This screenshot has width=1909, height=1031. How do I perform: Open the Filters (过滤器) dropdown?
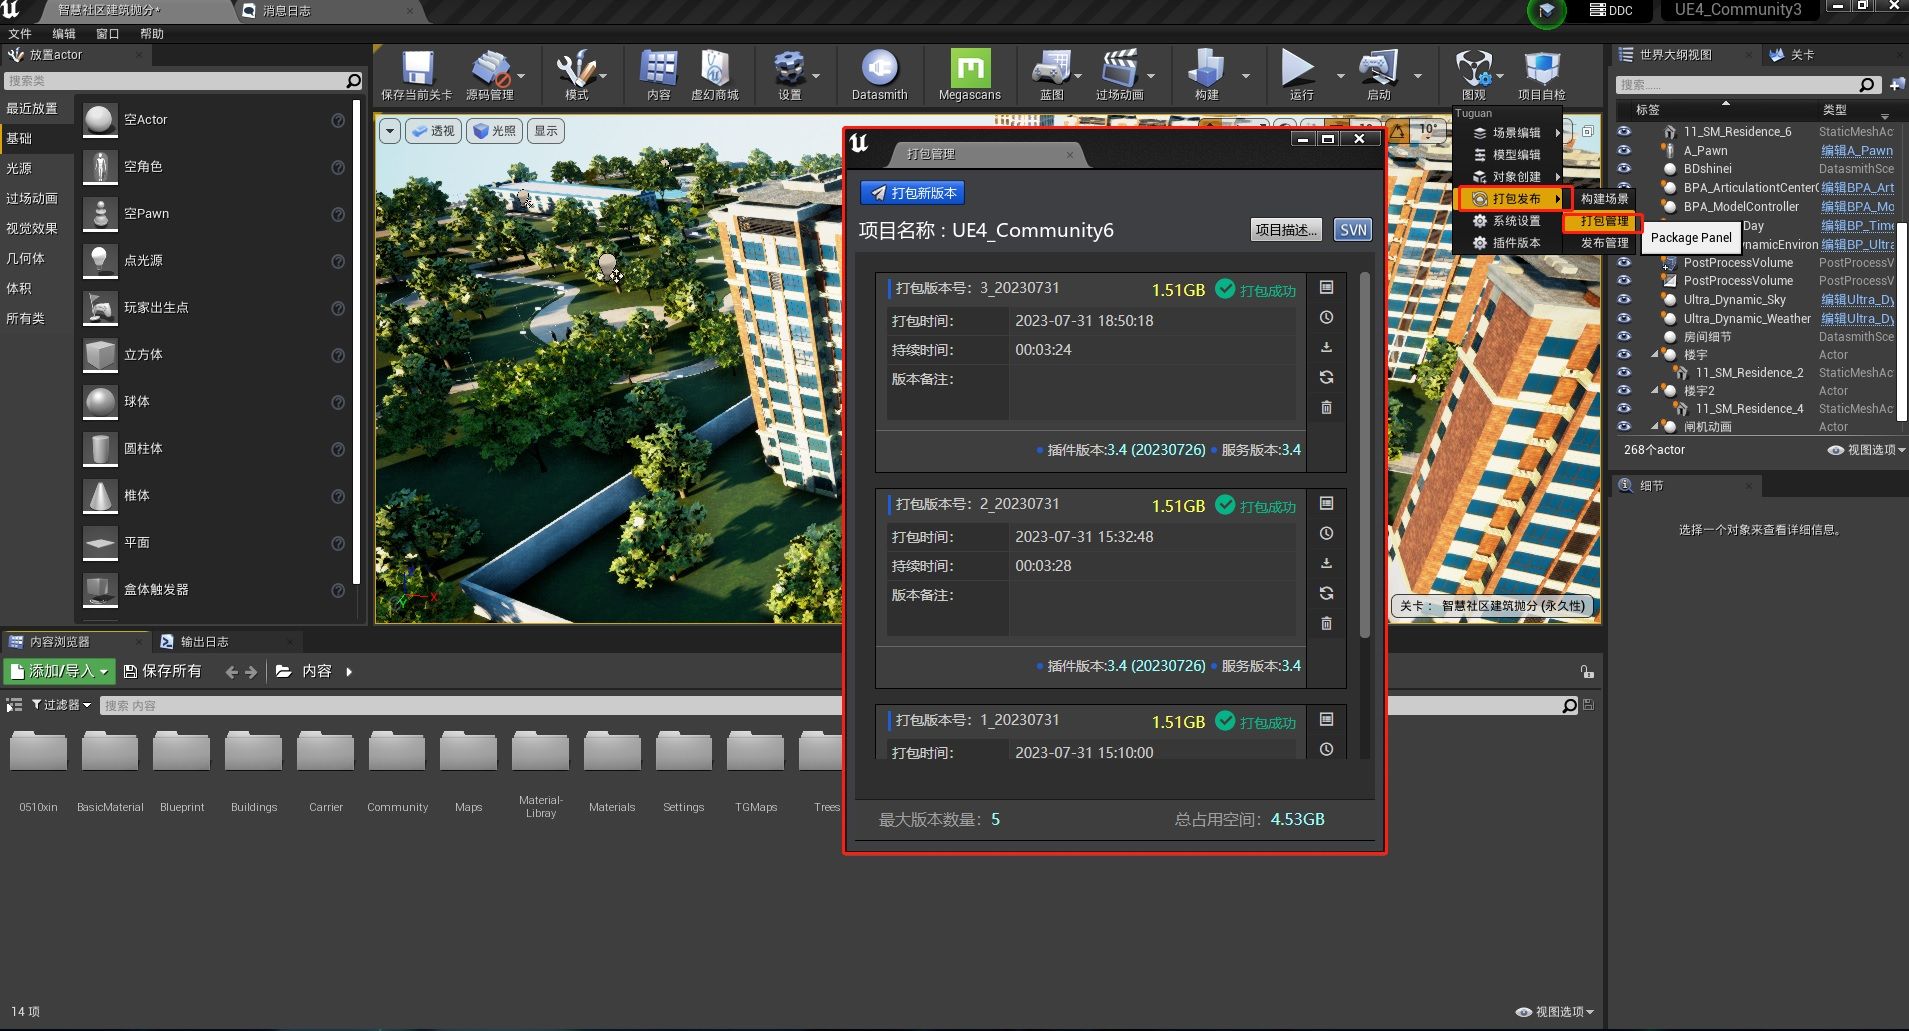coord(61,705)
